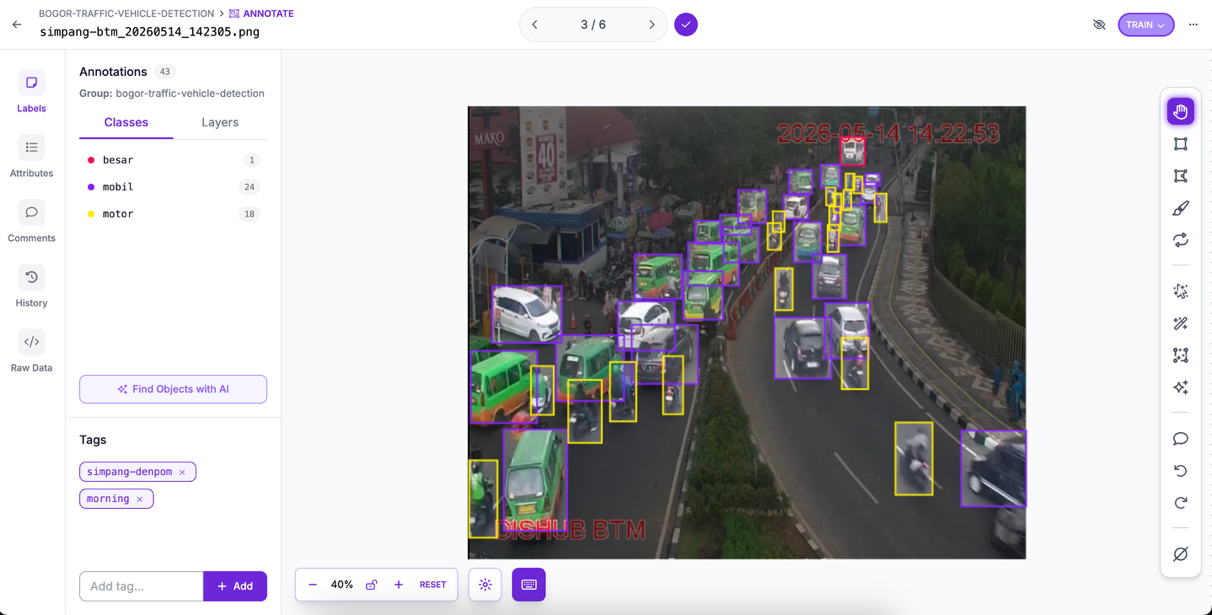This screenshot has width=1212, height=615.
Task: Click the Add tag button
Action: (x=235, y=586)
